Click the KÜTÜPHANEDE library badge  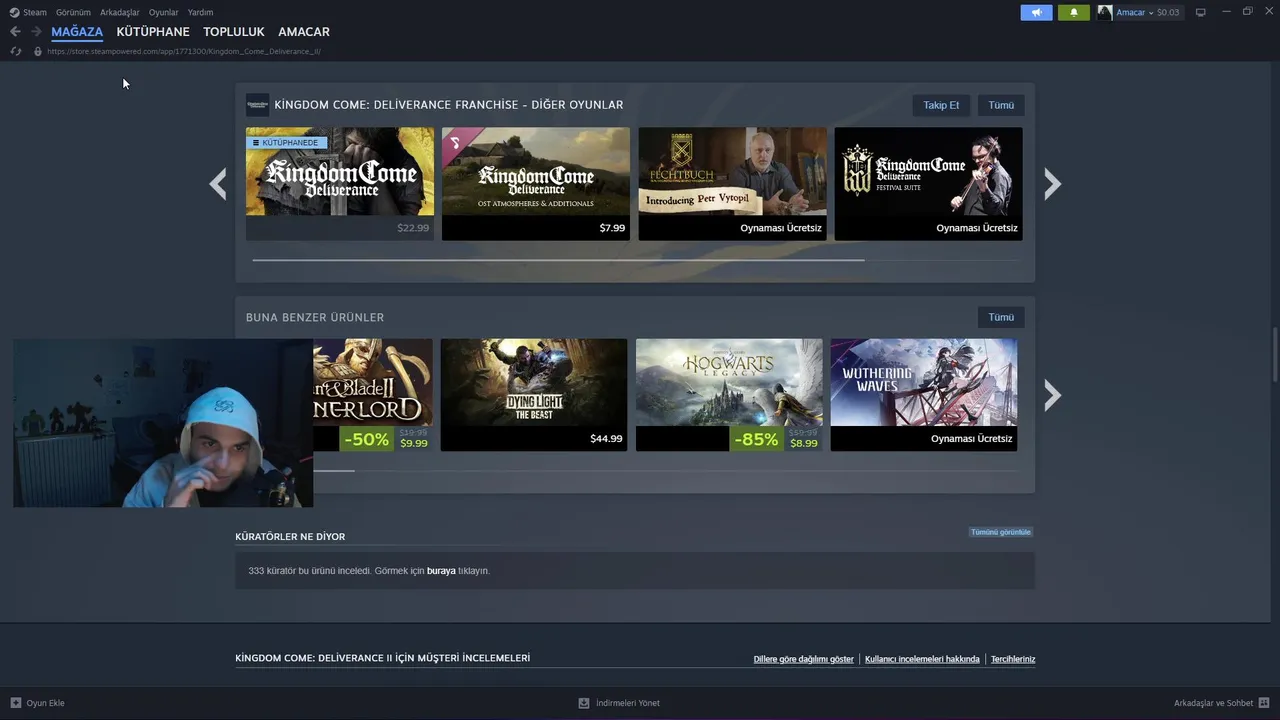coord(286,143)
